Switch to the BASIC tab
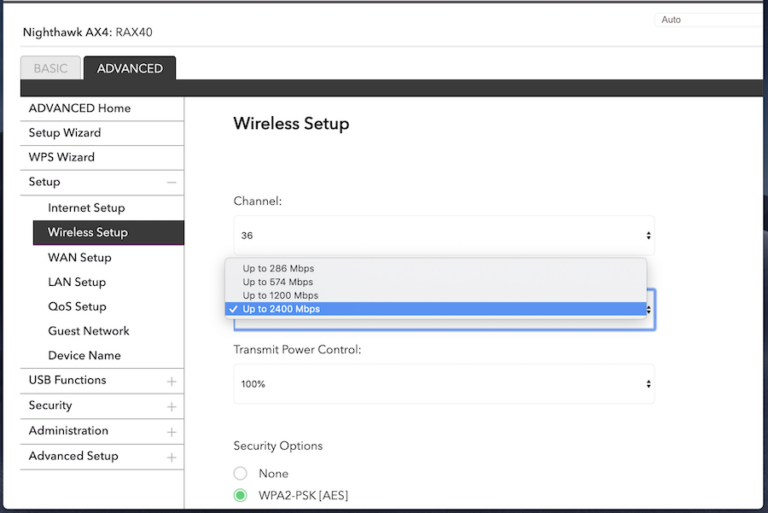 pyautogui.click(x=50, y=69)
